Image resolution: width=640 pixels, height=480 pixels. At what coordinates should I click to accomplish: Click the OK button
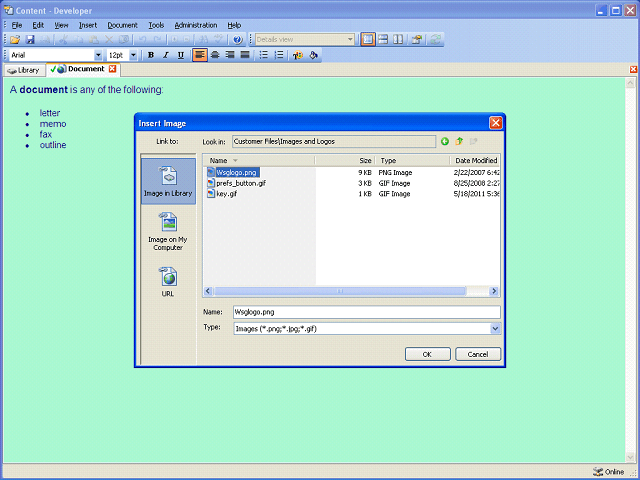pos(427,354)
